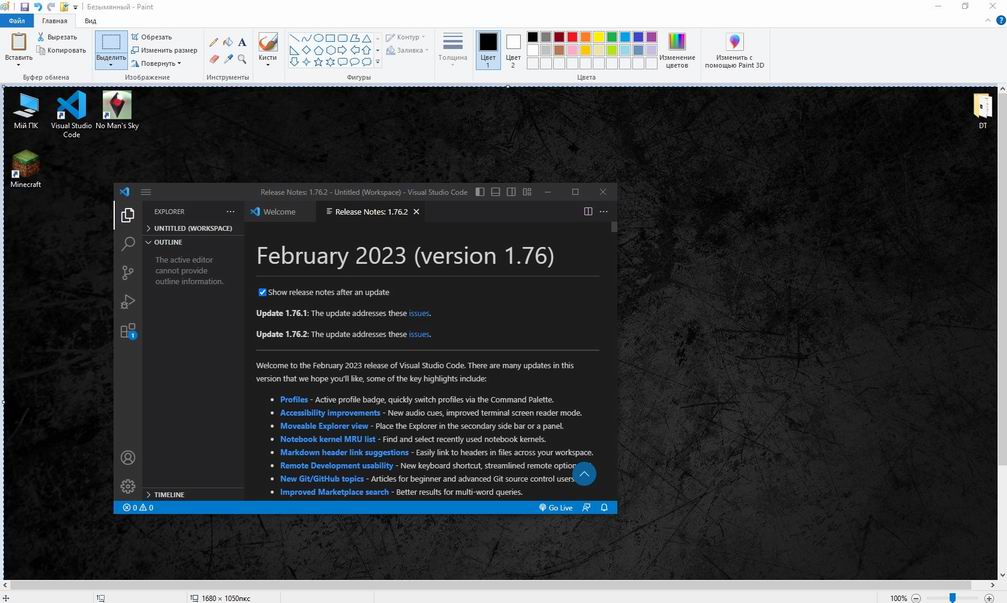The width and height of the screenshot is (1007, 603).
Task: Click the 'Moveable Explorer view' link
Action: [x=324, y=426]
